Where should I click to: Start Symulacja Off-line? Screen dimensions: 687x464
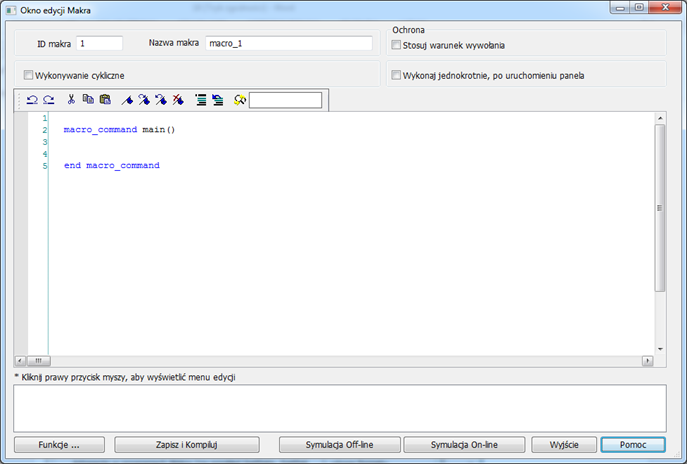340,445
